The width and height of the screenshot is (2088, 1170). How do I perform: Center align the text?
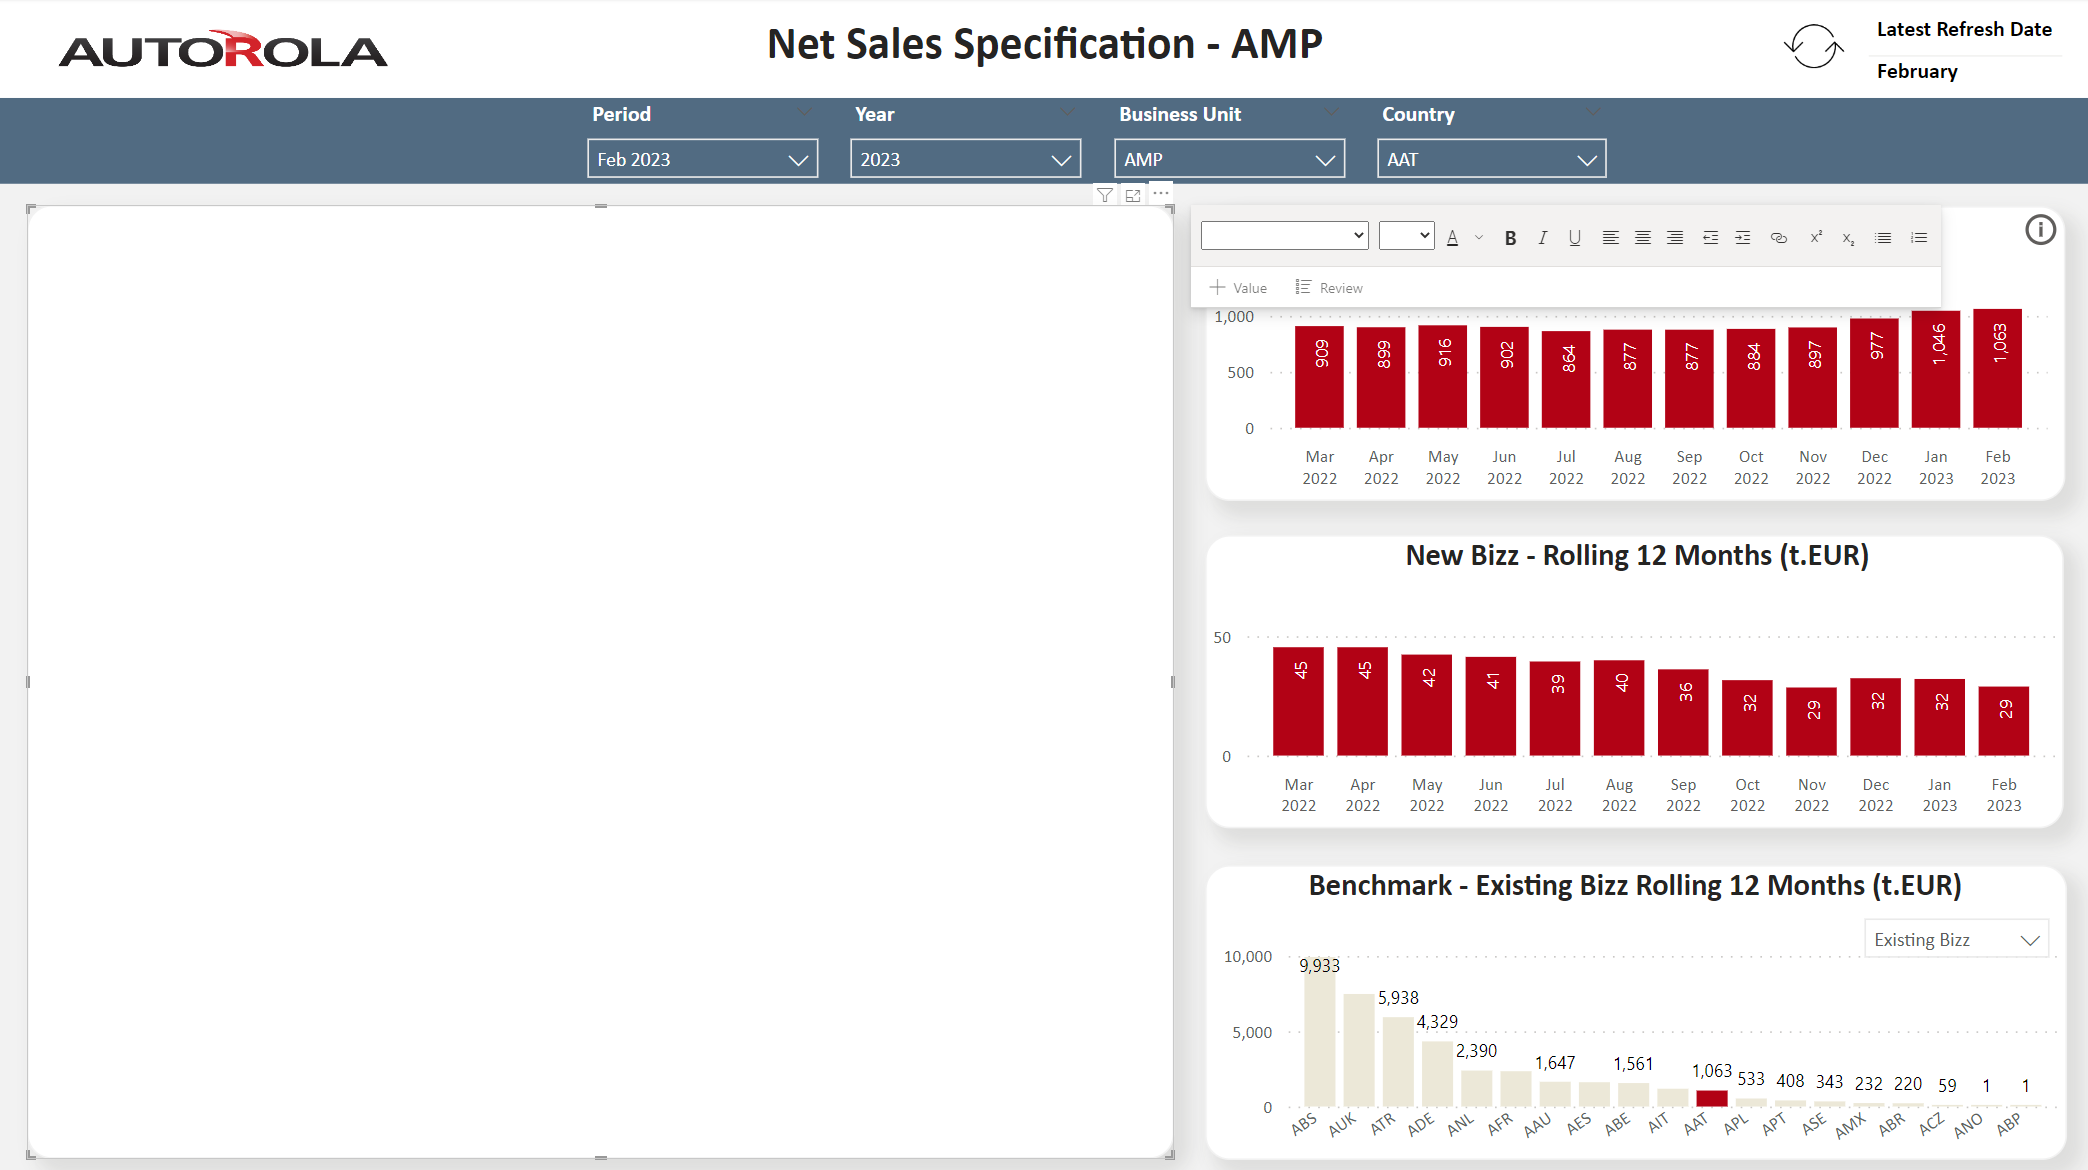click(x=1642, y=238)
